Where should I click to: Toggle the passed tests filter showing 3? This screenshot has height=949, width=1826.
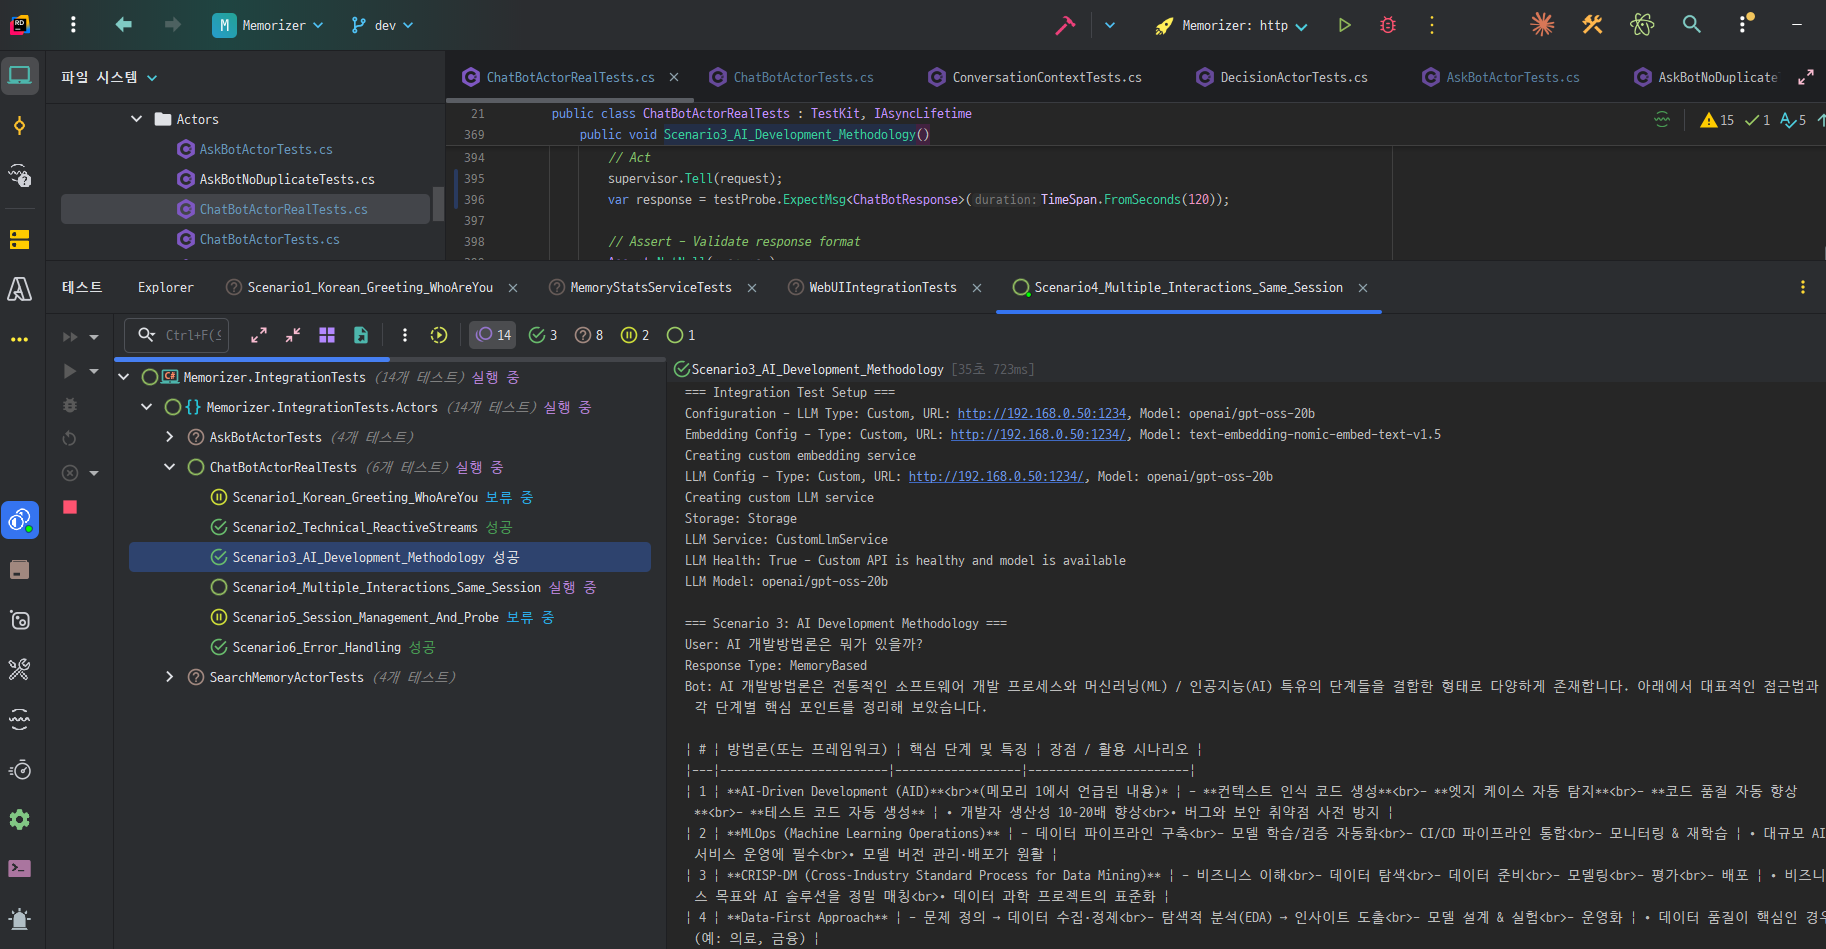[x=543, y=335]
